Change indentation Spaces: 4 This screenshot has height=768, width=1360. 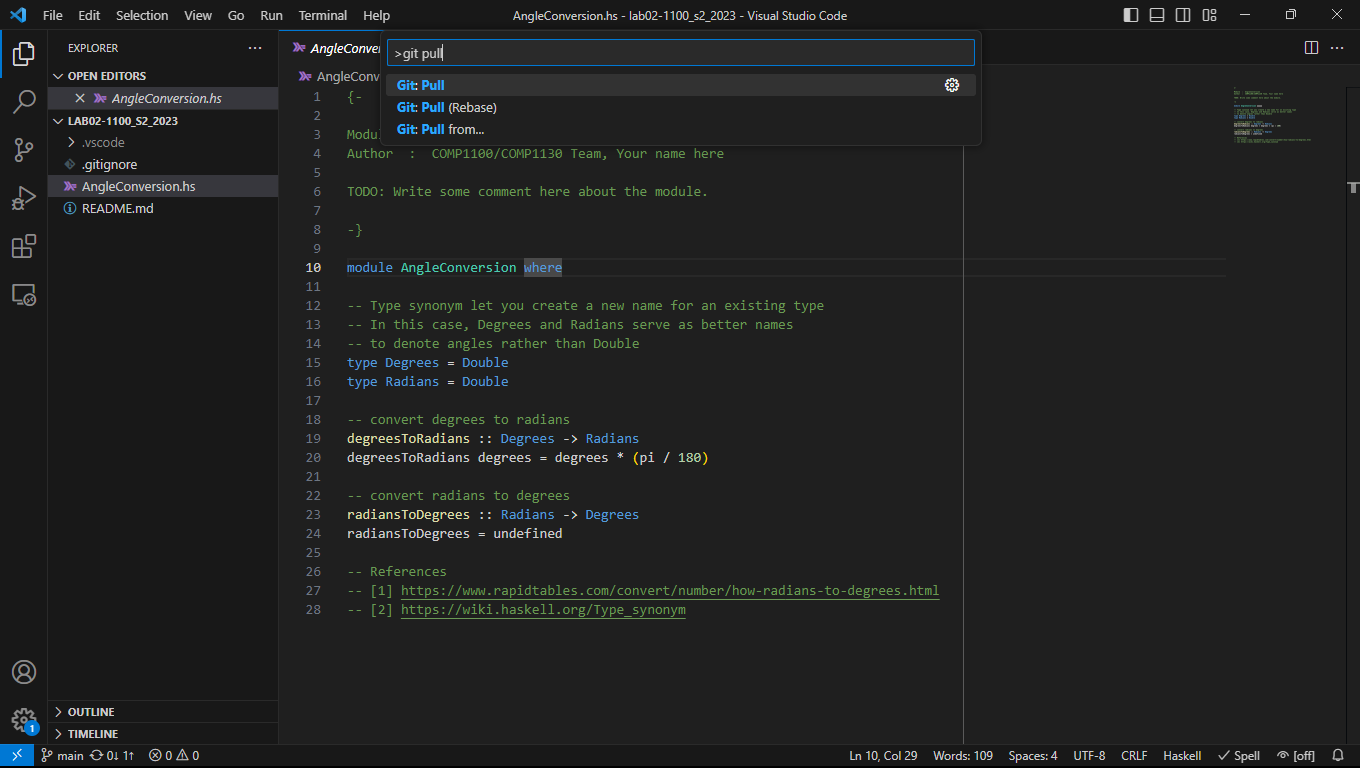[x=1033, y=756]
